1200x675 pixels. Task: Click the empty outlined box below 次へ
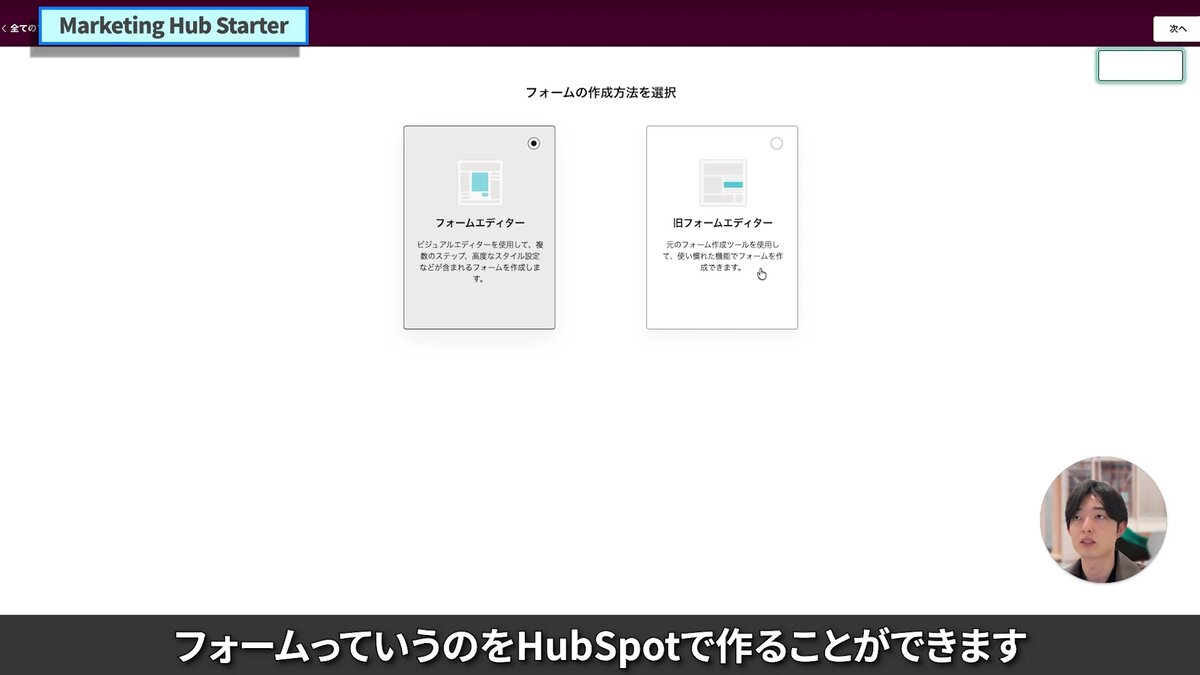(x=1140, y=66)
